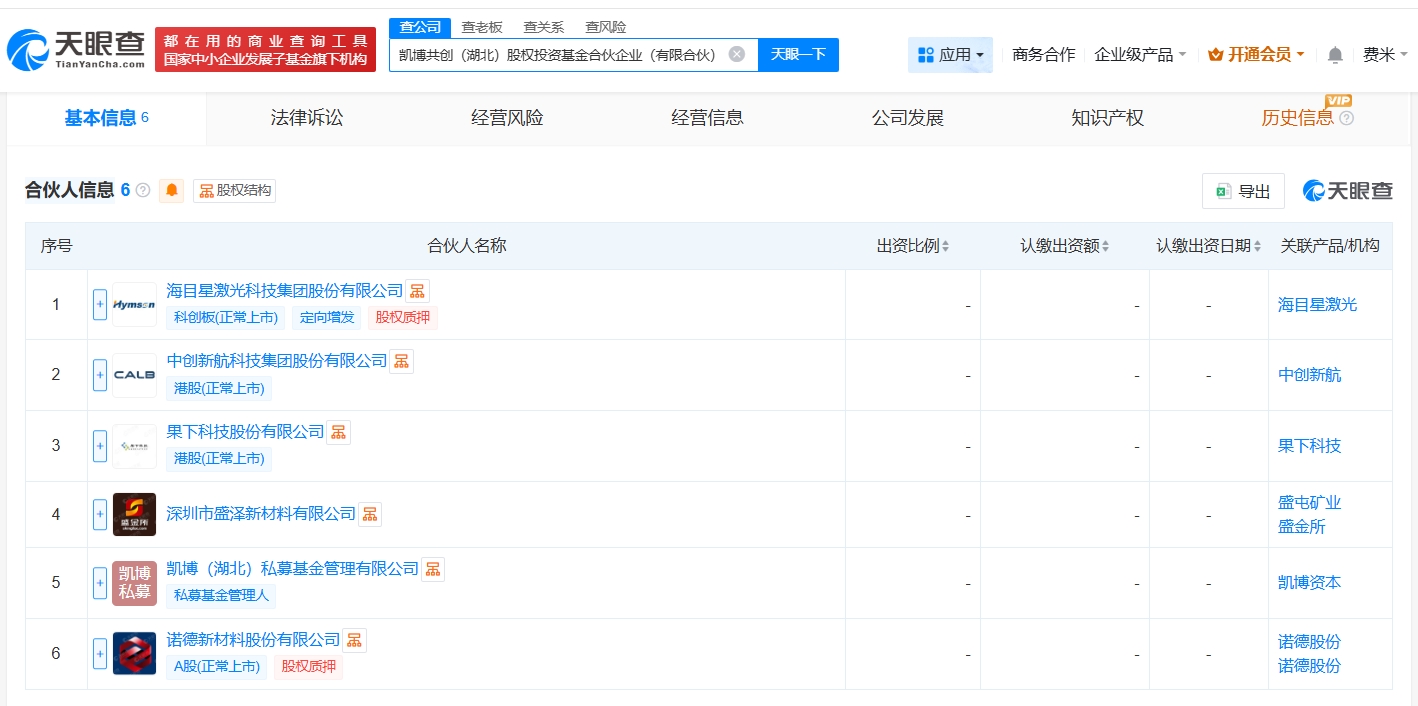The height and width of the screenshot is (706, 1418).
Task: Click the 盛屯矿业 related product link
Action: coord(1310,503)
